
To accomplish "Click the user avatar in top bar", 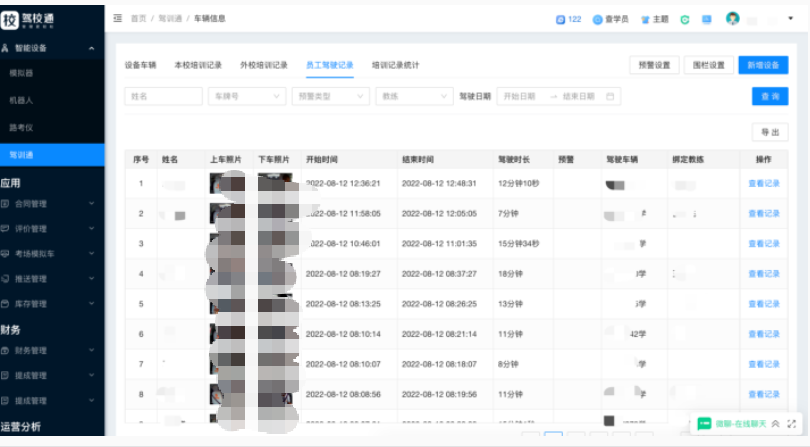I will tap(733, 18).
